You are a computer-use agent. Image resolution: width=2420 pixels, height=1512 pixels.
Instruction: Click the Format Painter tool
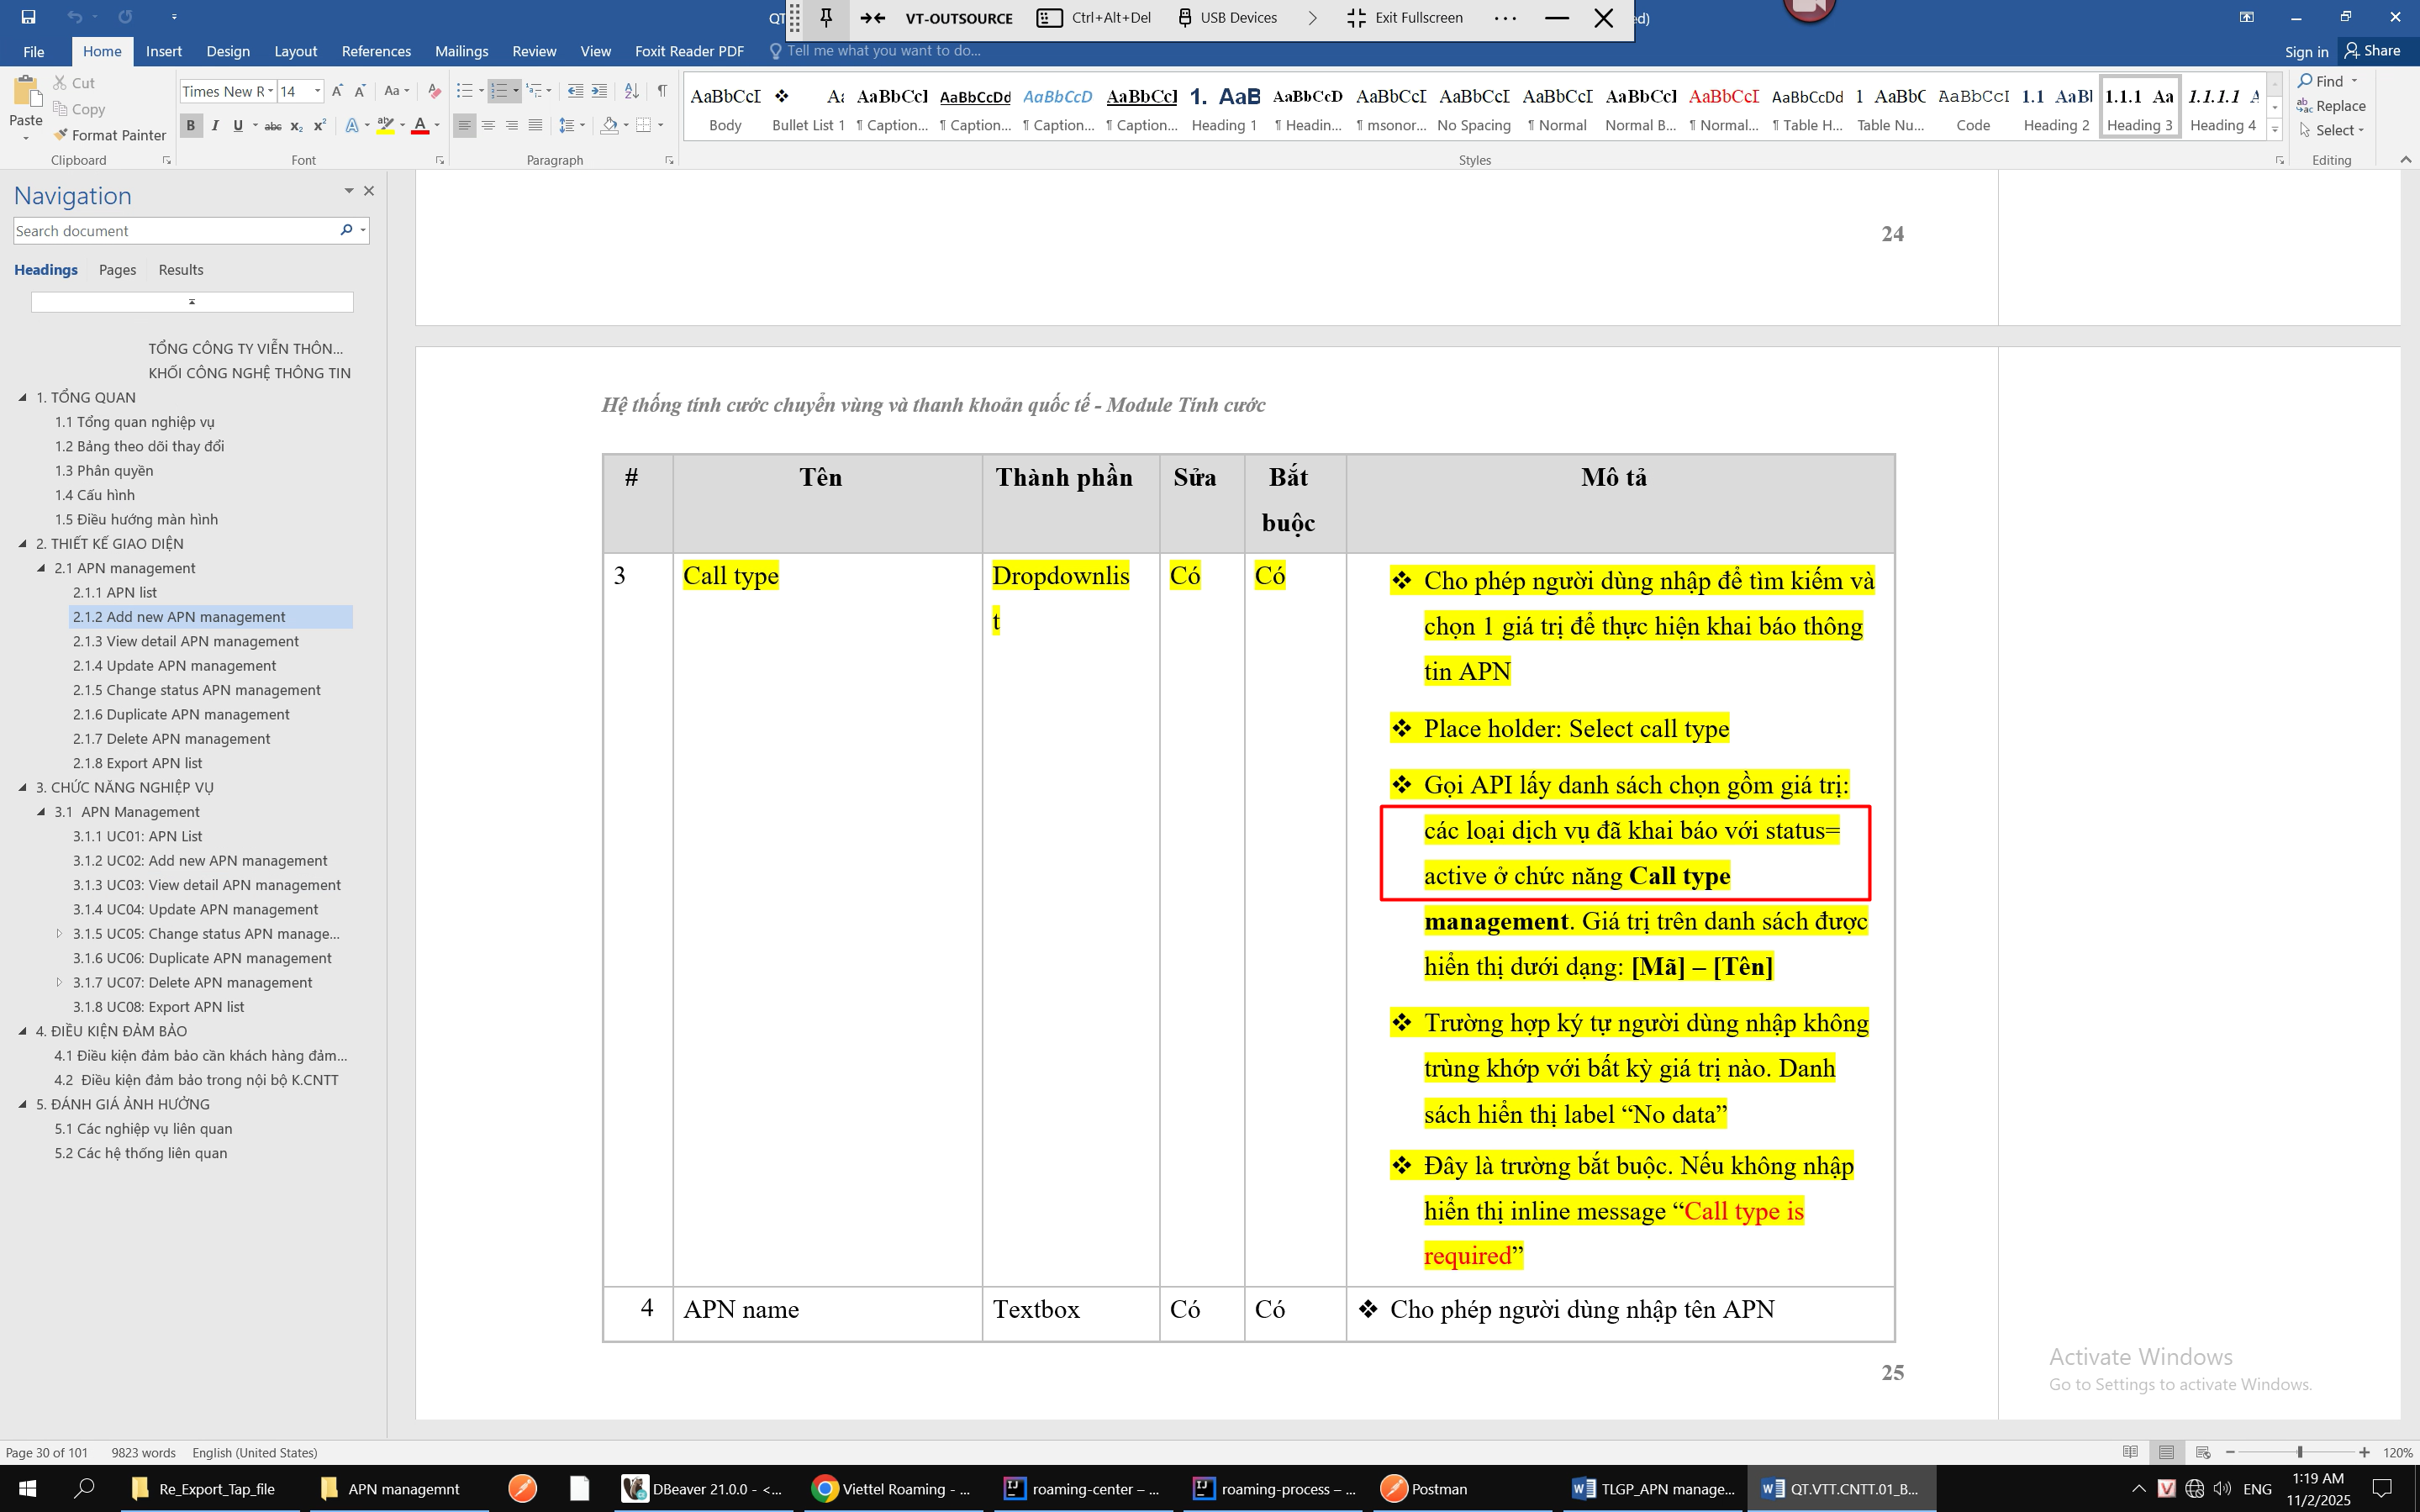tap(110, 135)
